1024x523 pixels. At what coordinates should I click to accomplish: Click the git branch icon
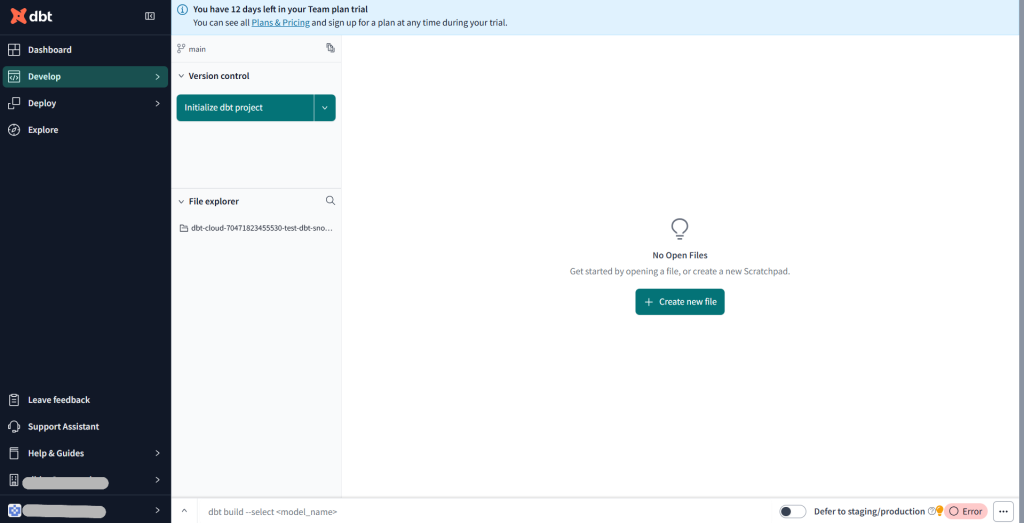point(182,48)
